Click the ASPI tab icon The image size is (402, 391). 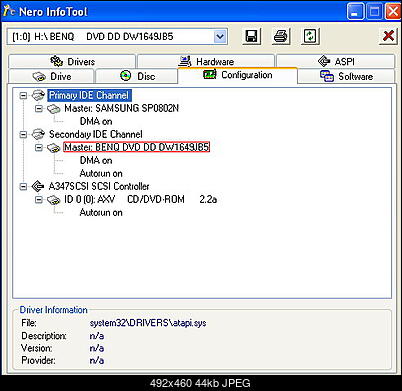pos(324,61)
